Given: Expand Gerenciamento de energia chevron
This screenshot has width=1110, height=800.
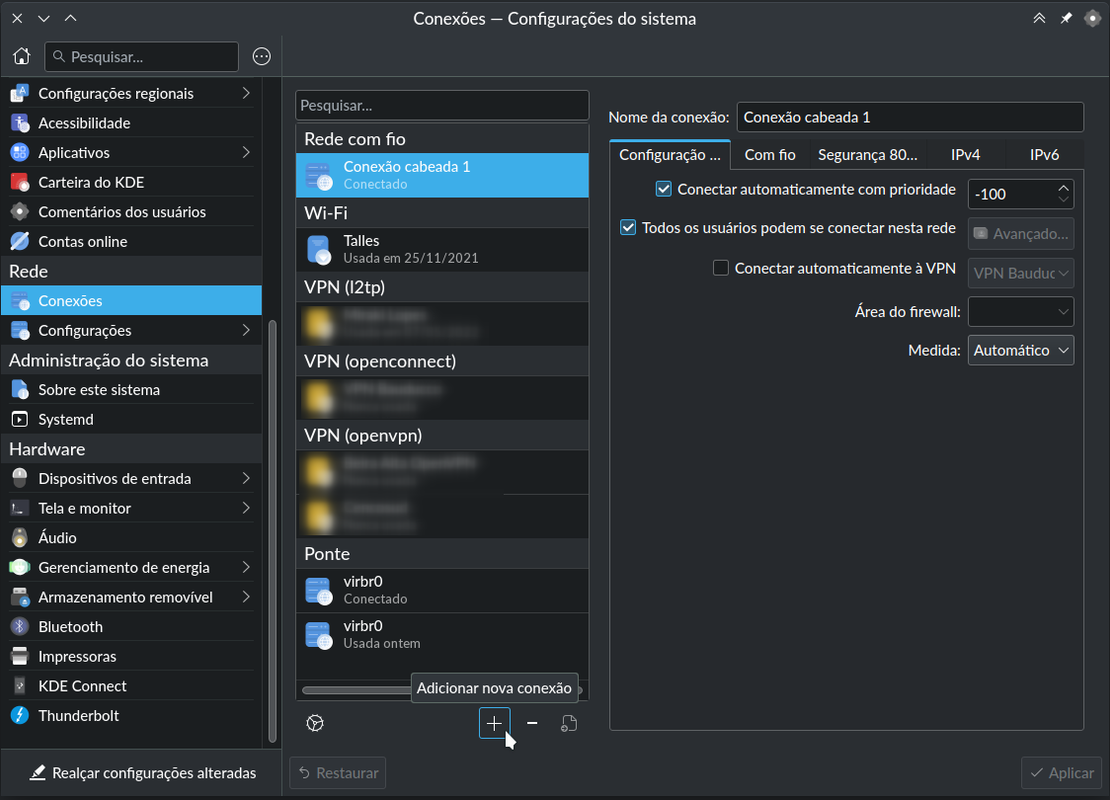Looking at the screenshot, I should pos(246,567).
